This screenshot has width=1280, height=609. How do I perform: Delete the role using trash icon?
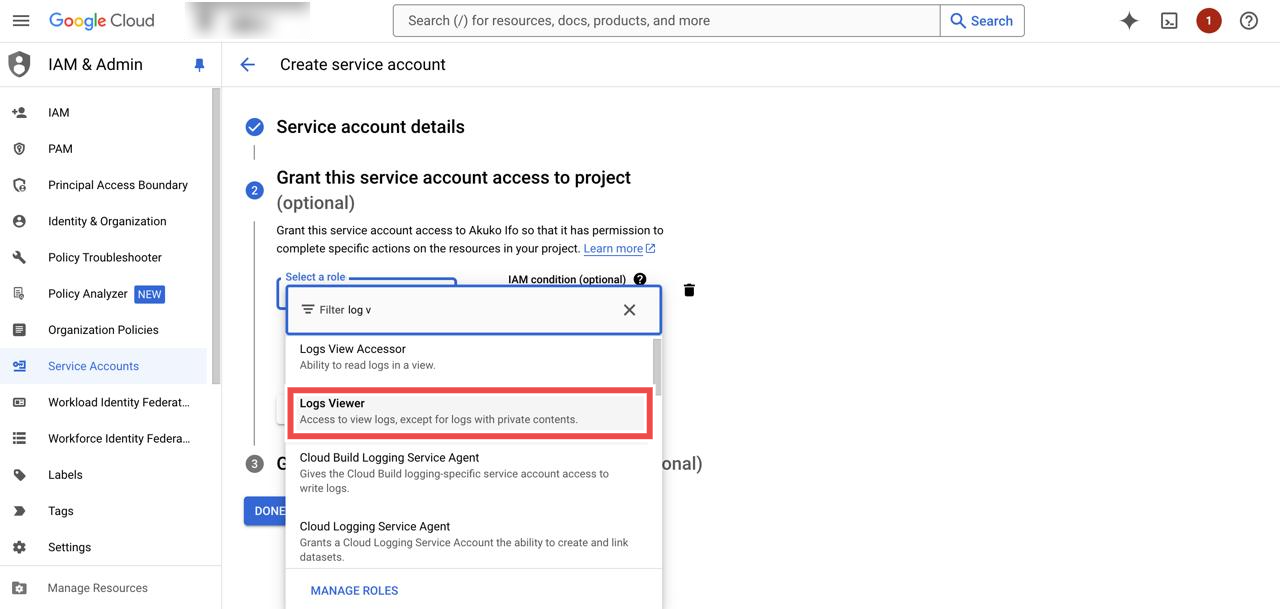pyautogui.click(x=689, y=290)
